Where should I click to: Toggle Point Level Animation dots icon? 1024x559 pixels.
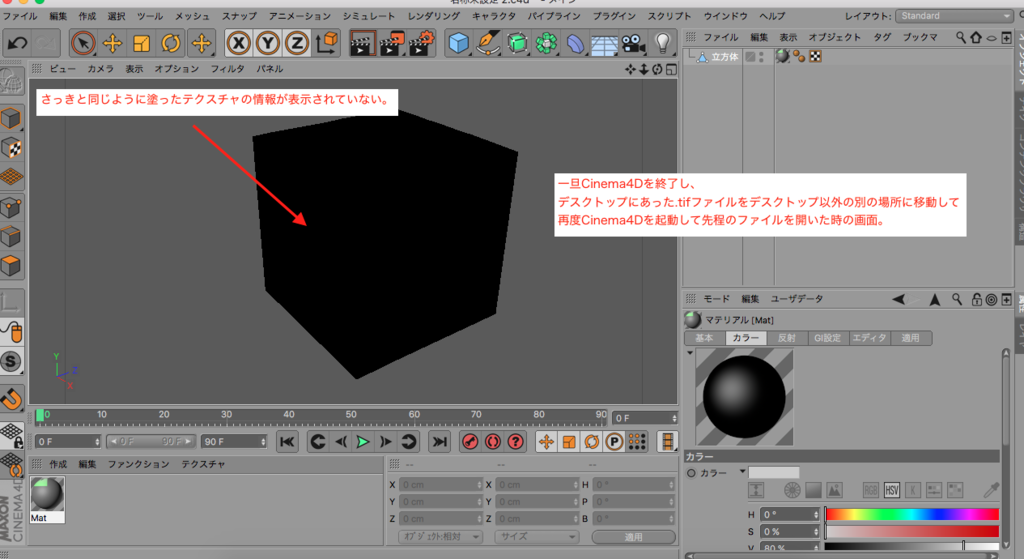tap(637, 442)
